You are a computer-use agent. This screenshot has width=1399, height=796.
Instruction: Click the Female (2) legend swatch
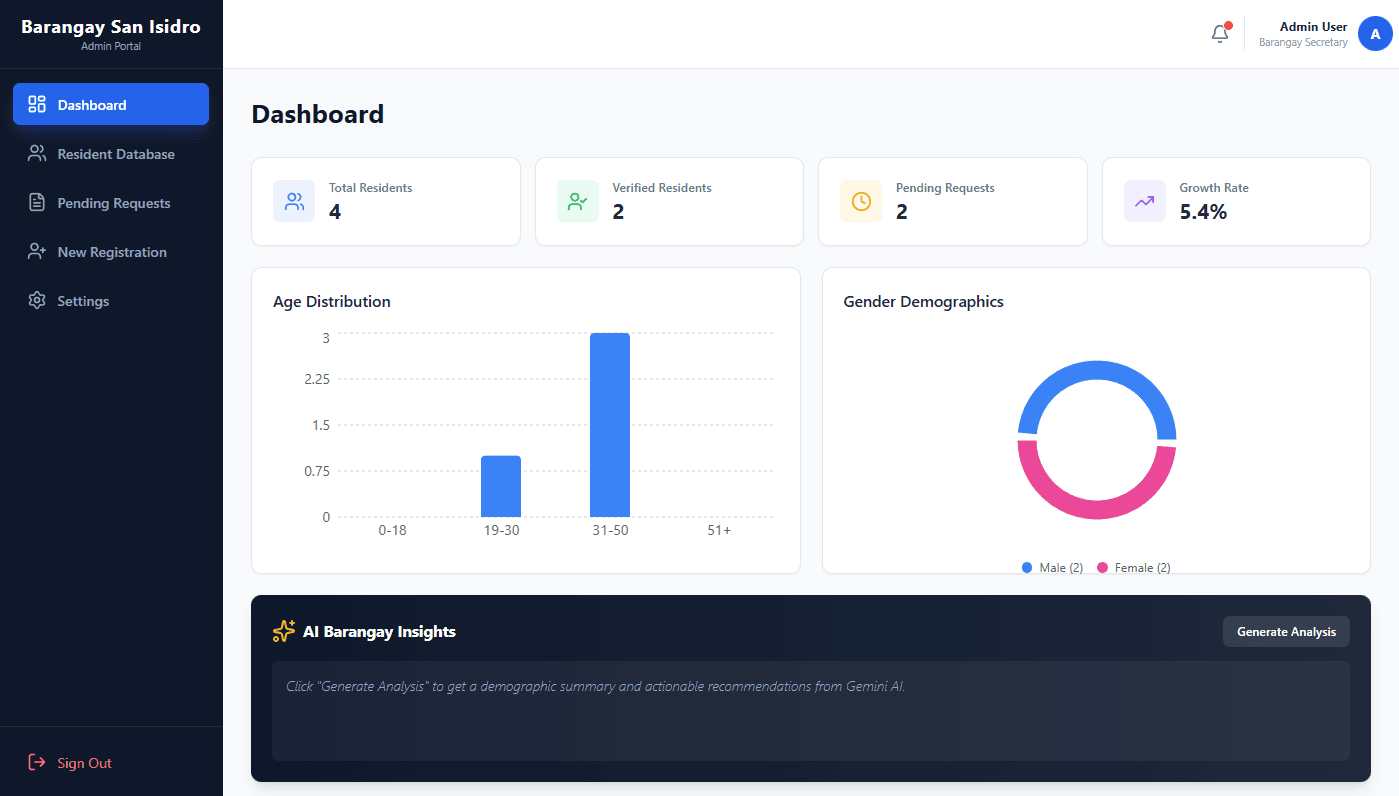coord(1103,567)
